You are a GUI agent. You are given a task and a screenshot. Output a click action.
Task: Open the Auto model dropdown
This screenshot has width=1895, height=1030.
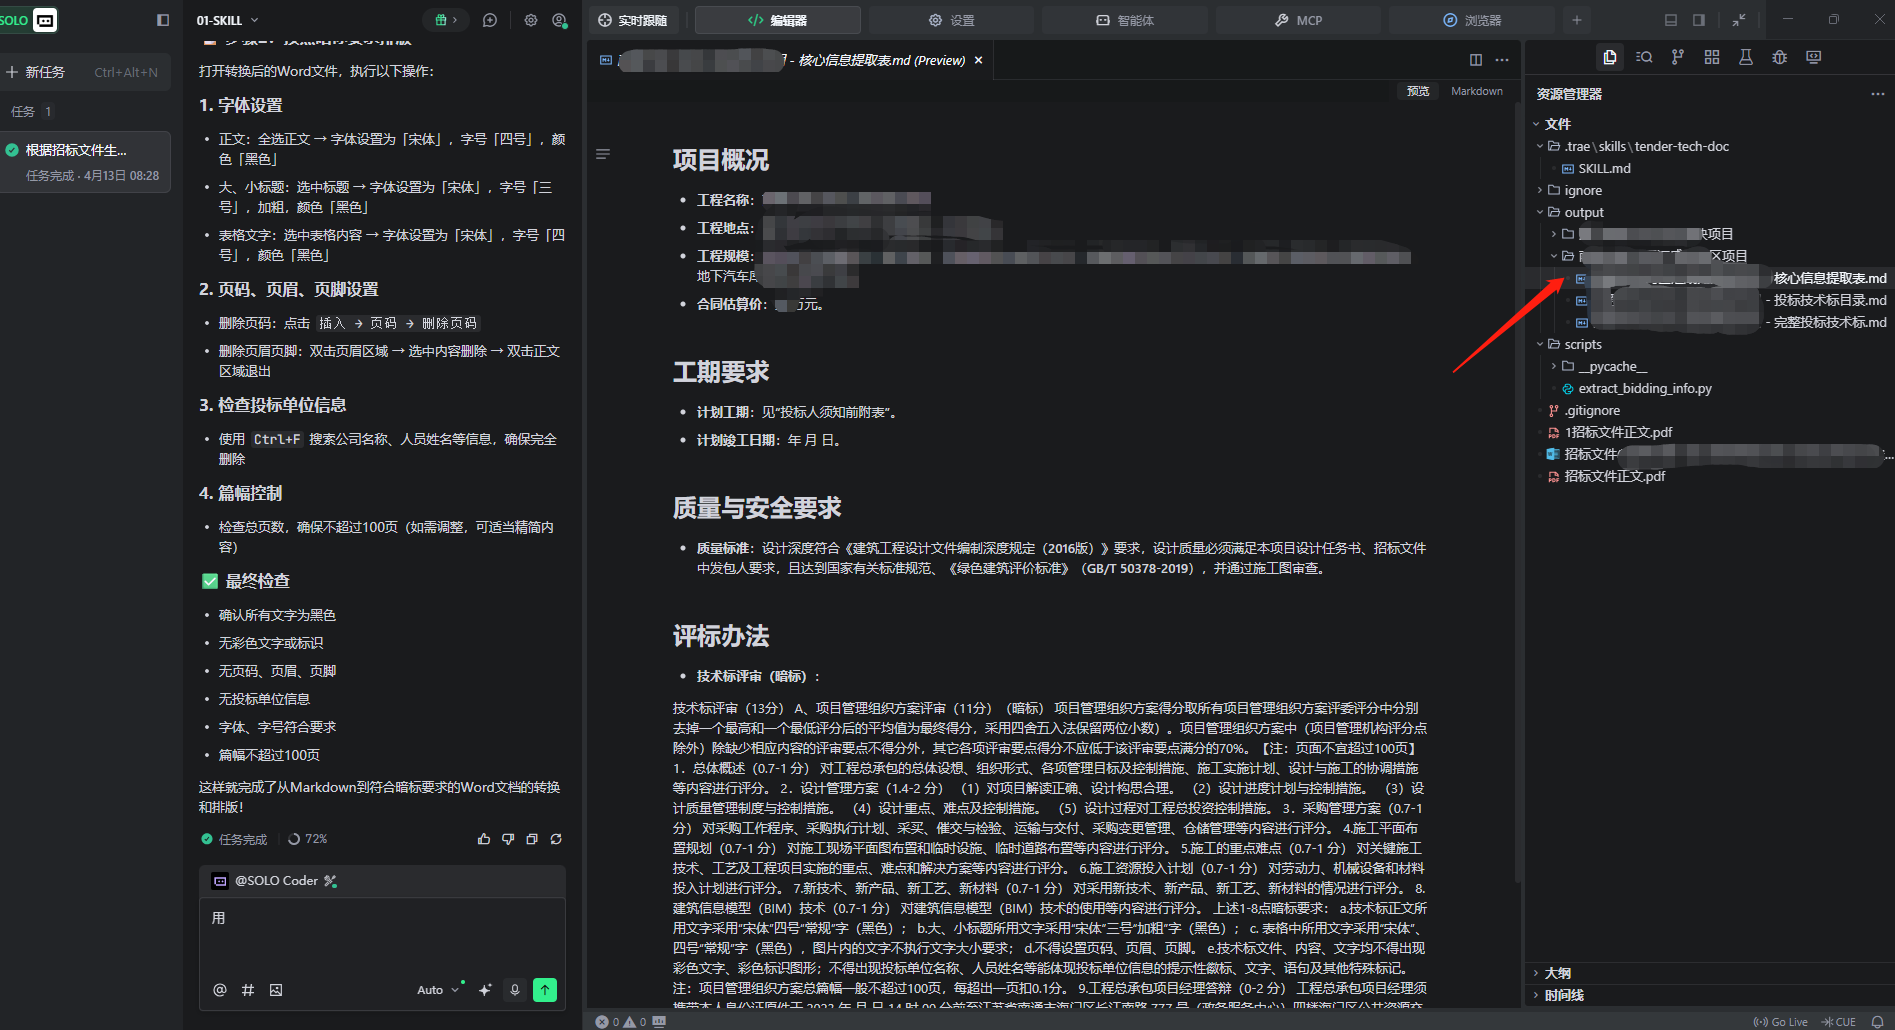(x=437, y=990)
